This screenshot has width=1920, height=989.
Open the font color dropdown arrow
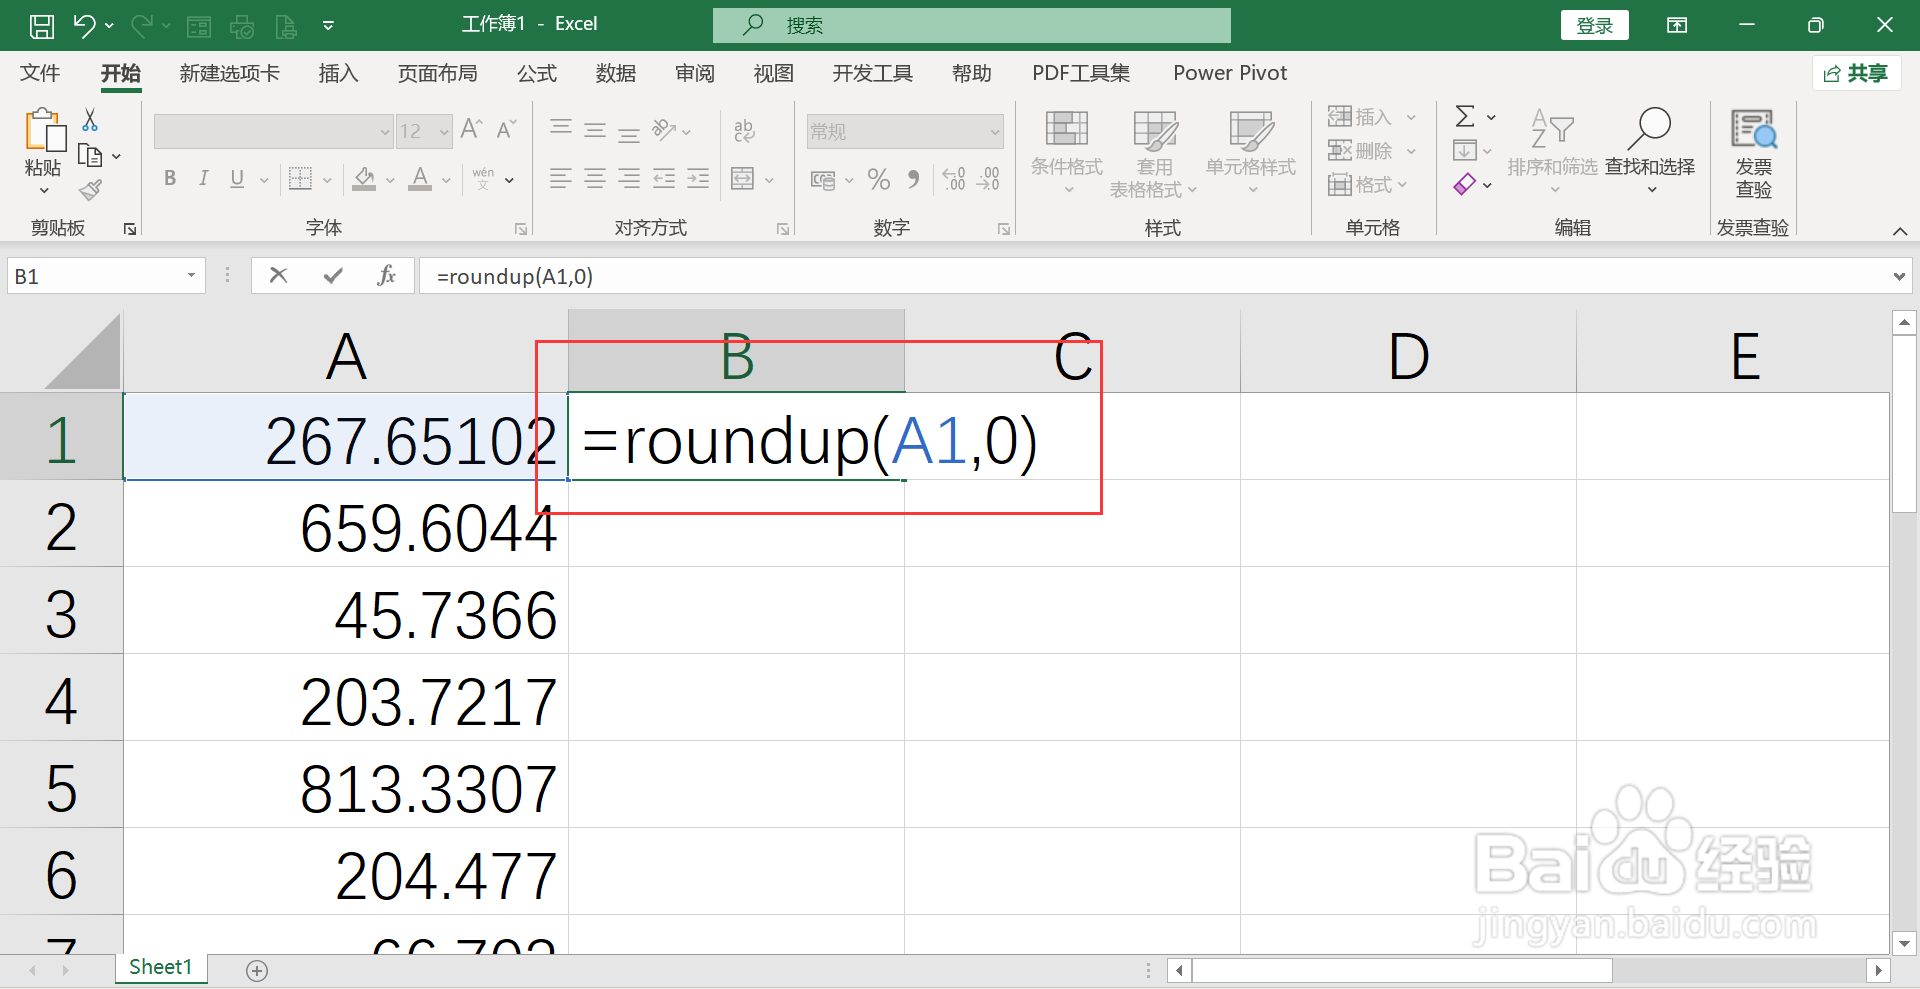(x=446, y=180)
